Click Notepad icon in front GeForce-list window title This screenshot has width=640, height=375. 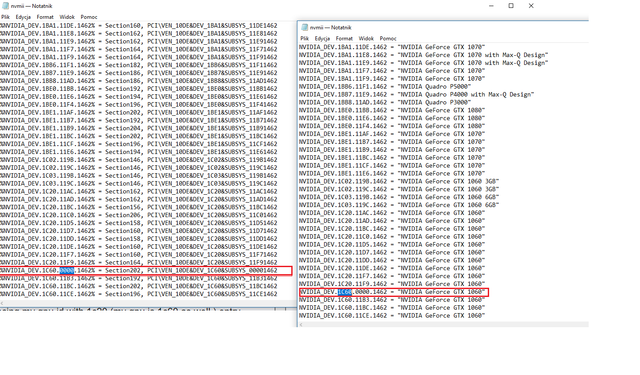pyautogui.click(x=304, y=27)
